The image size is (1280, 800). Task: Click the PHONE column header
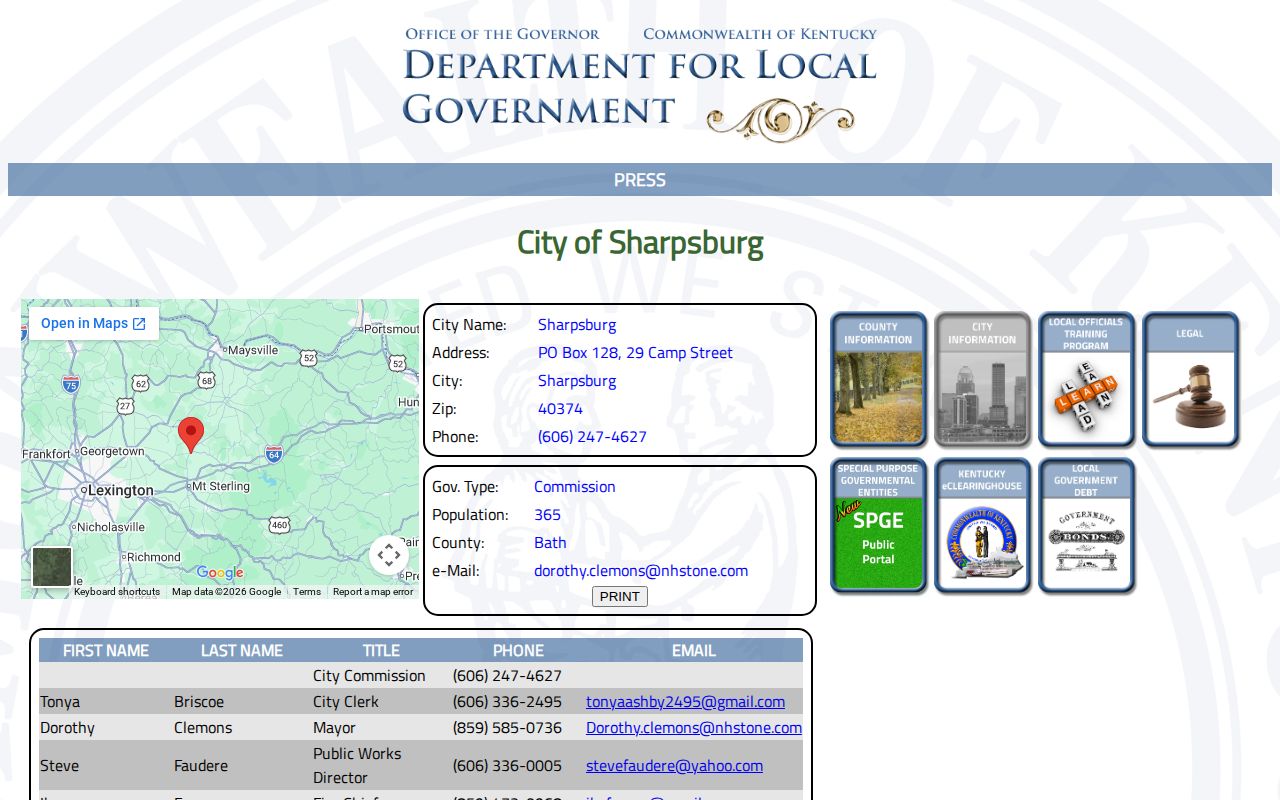pos(518,650)
